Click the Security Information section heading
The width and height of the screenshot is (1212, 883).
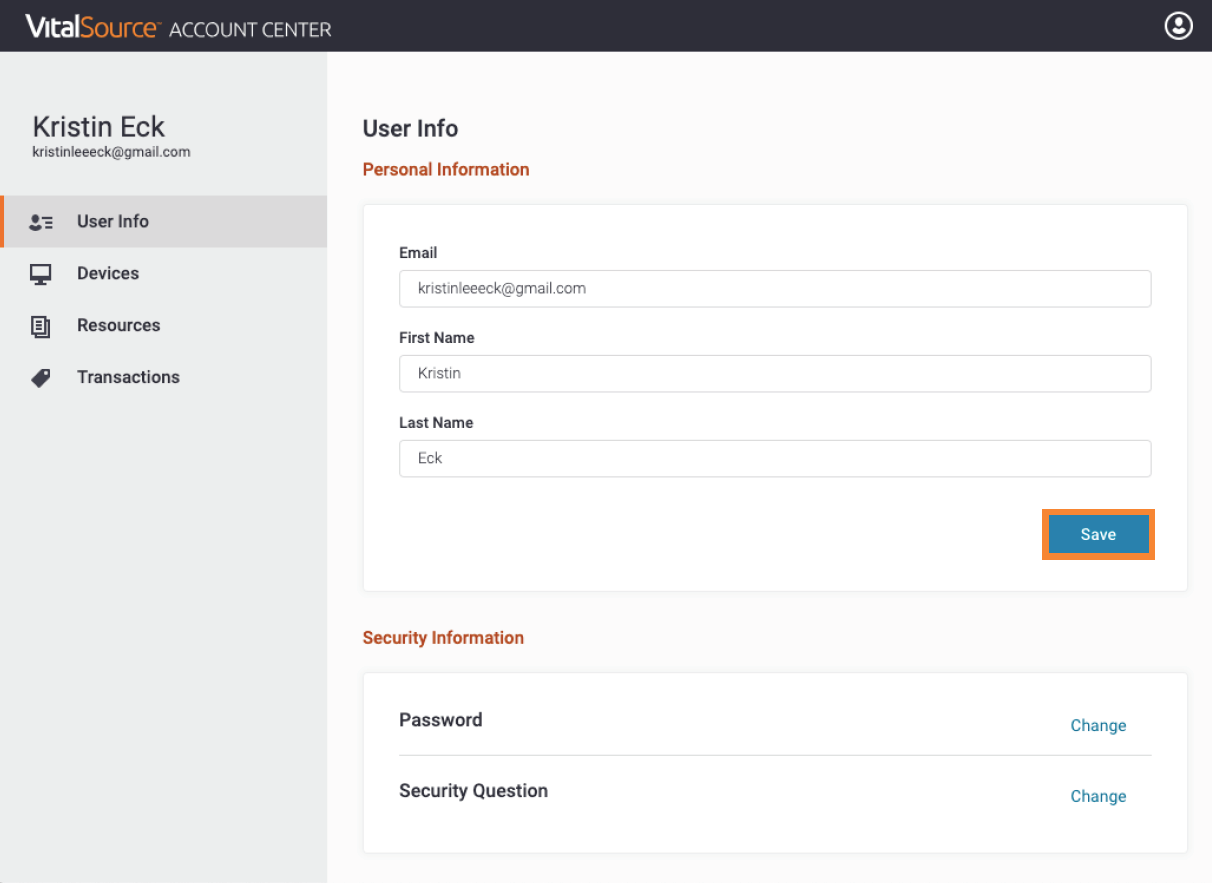click(443, 638)
